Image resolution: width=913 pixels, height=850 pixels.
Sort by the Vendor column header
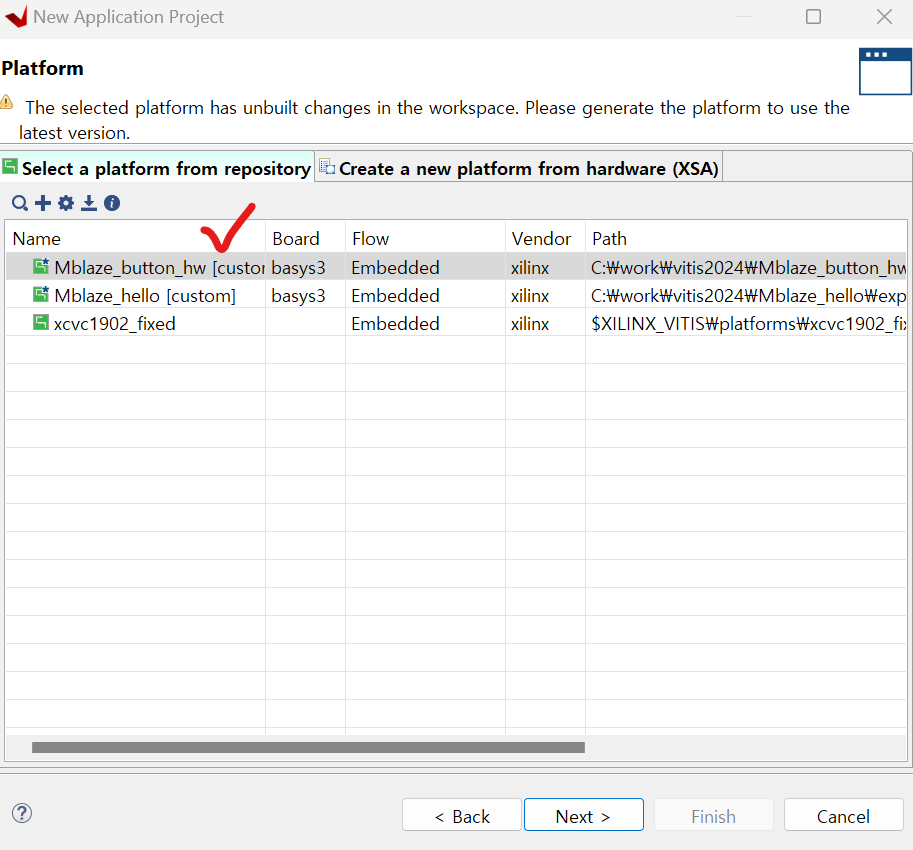coord(545,239)
